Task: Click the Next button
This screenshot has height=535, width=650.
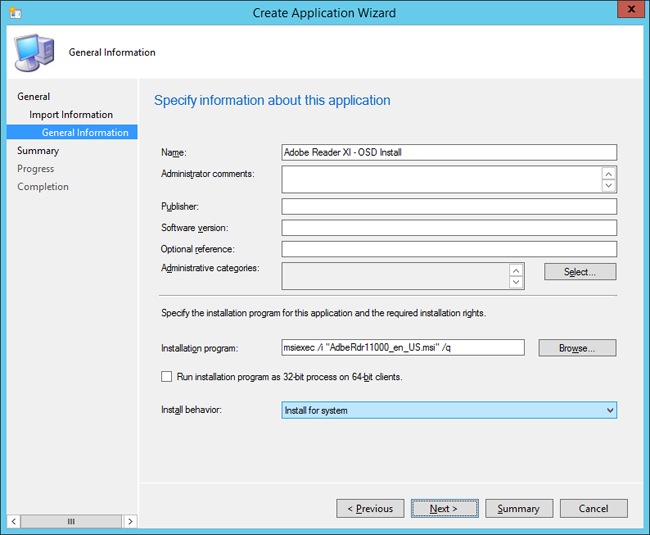Action: coord(444,508)
